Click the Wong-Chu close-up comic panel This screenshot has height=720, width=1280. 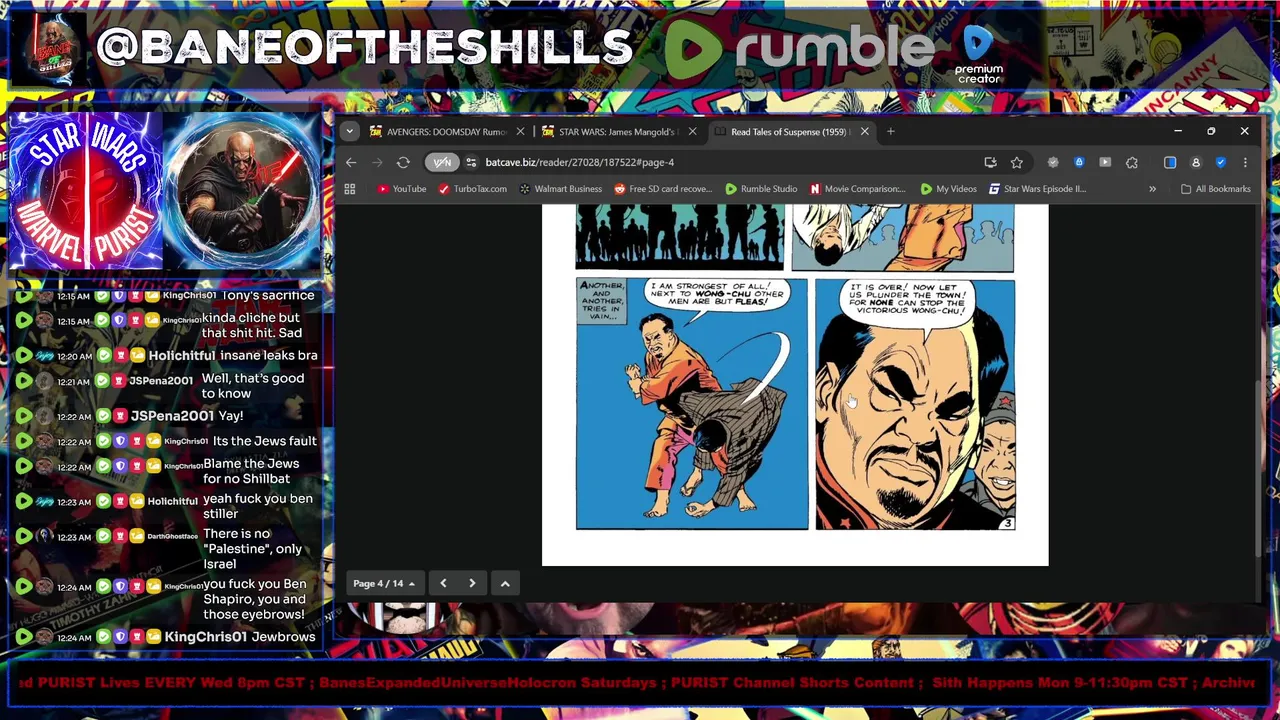pyautogui.click(x=915, y=404)
